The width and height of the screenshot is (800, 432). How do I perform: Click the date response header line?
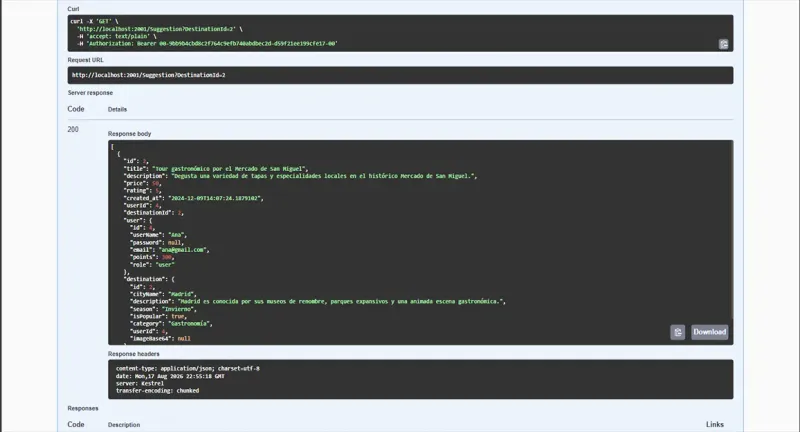170,376
